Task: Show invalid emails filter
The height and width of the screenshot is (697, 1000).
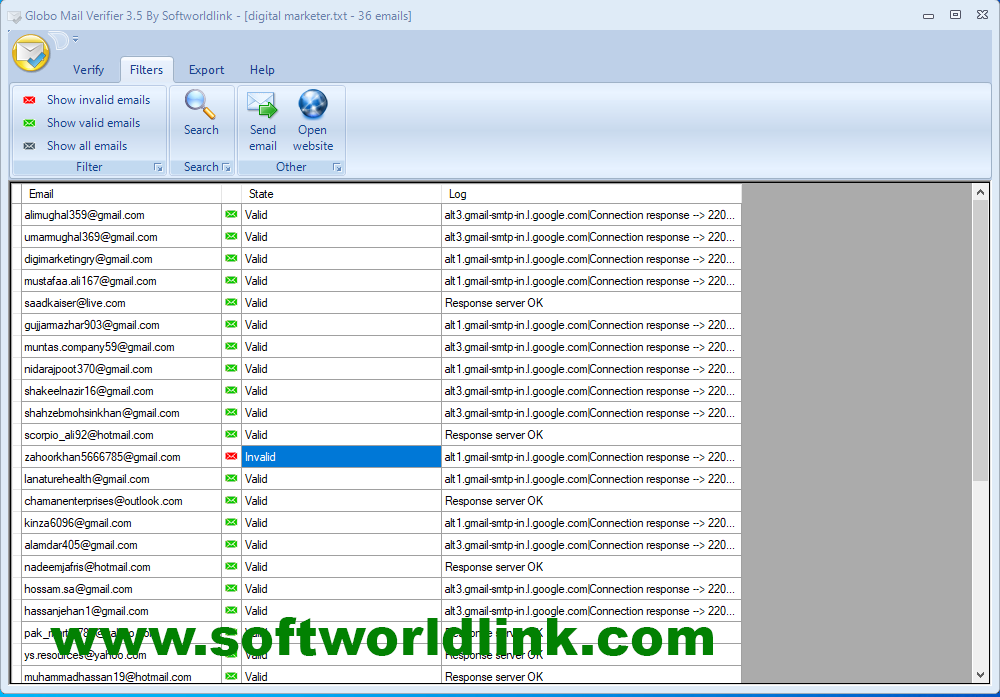Action: coord(98,100)
